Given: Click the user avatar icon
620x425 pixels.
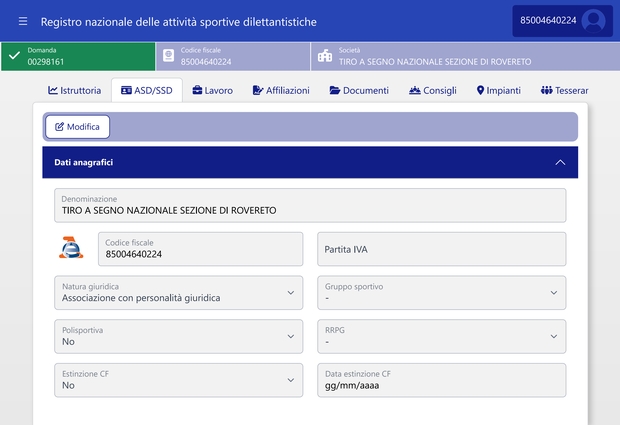Looking at the screenshot, I should 594,21.
